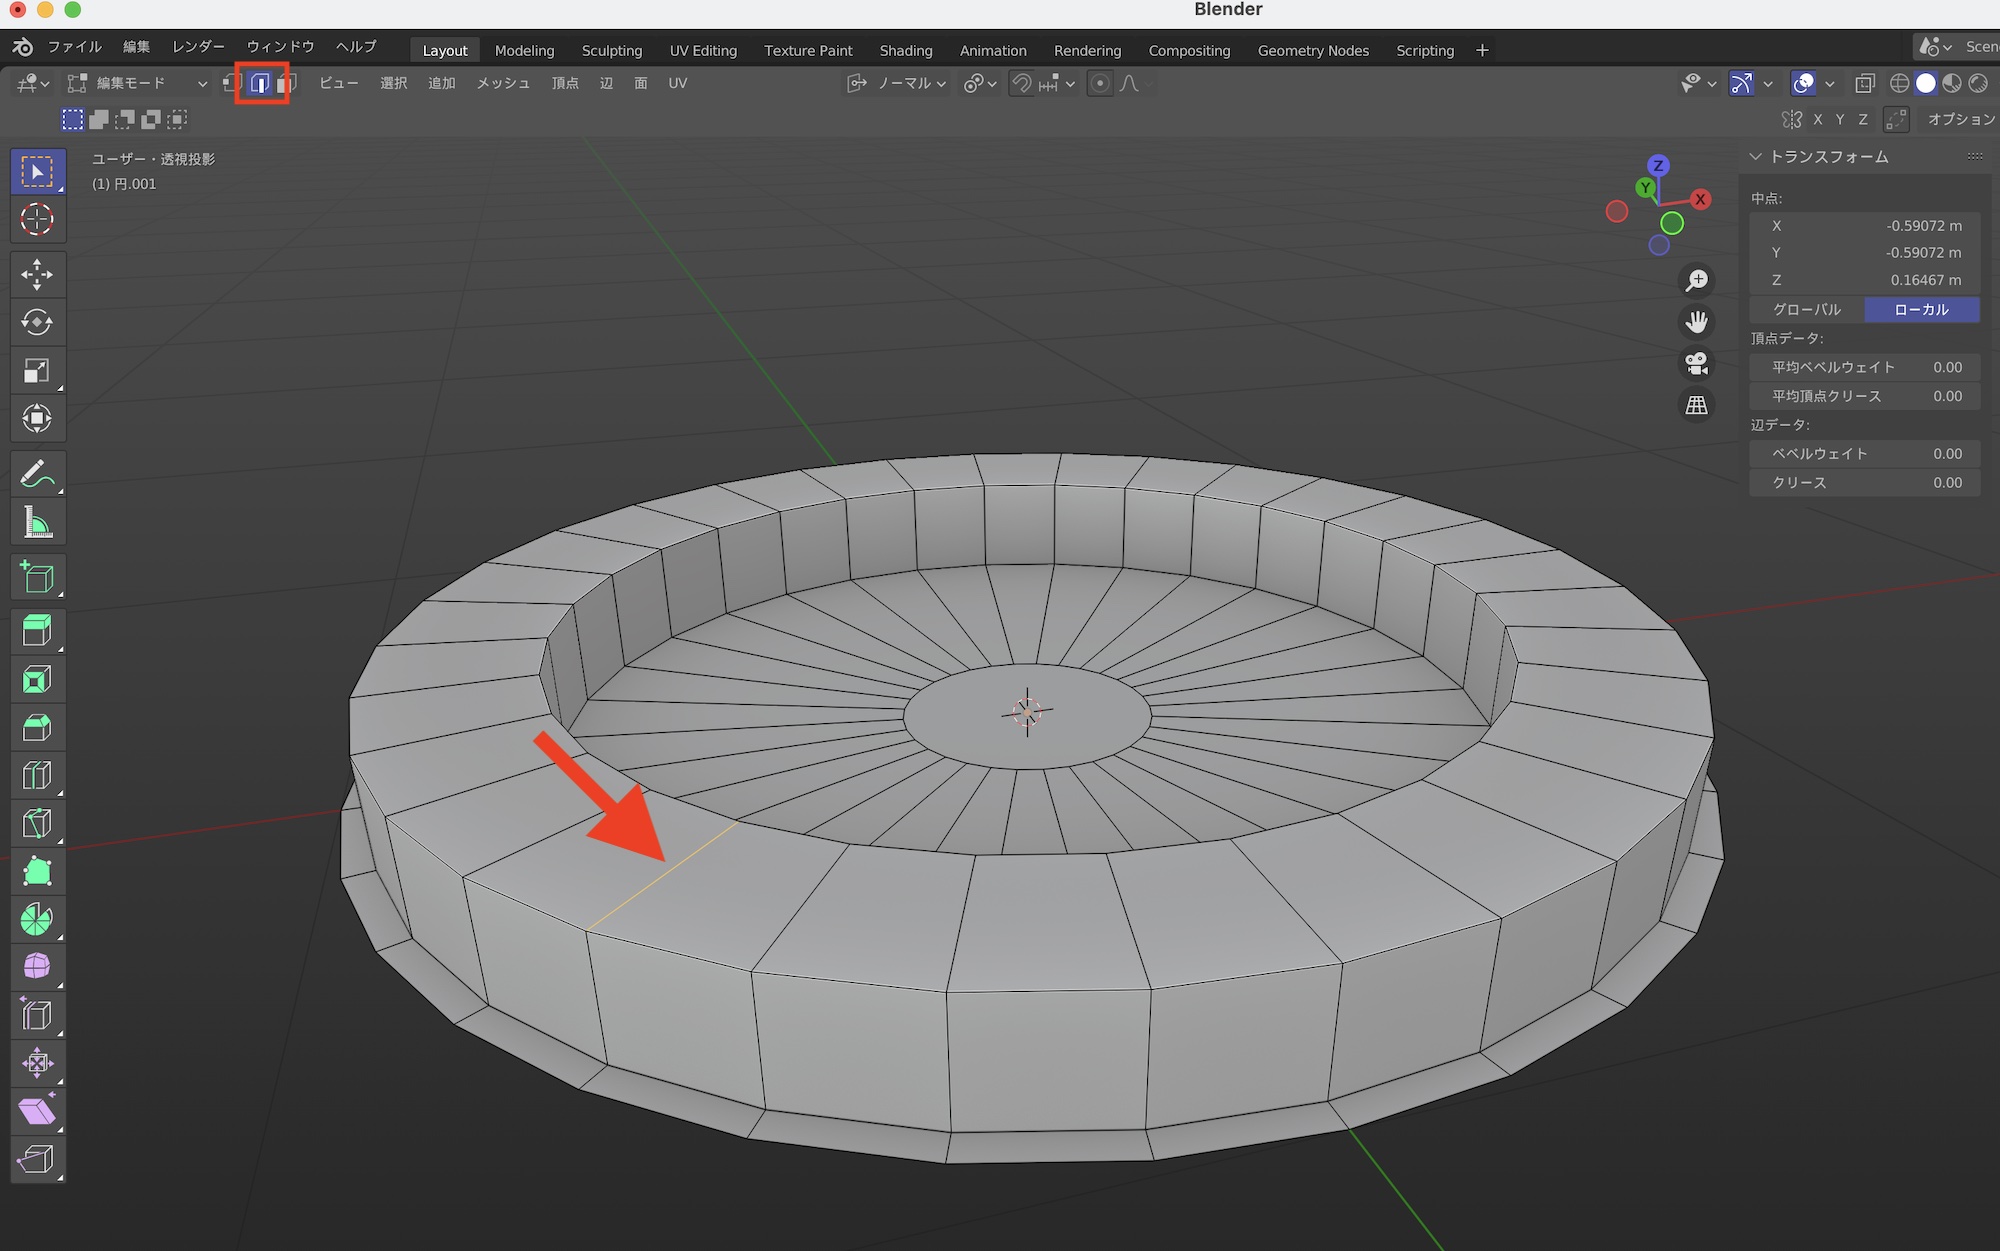Click the ベベルウェイト value slider
2000x1251 pixels.
pyautogui.click(x=1864, y=453)
